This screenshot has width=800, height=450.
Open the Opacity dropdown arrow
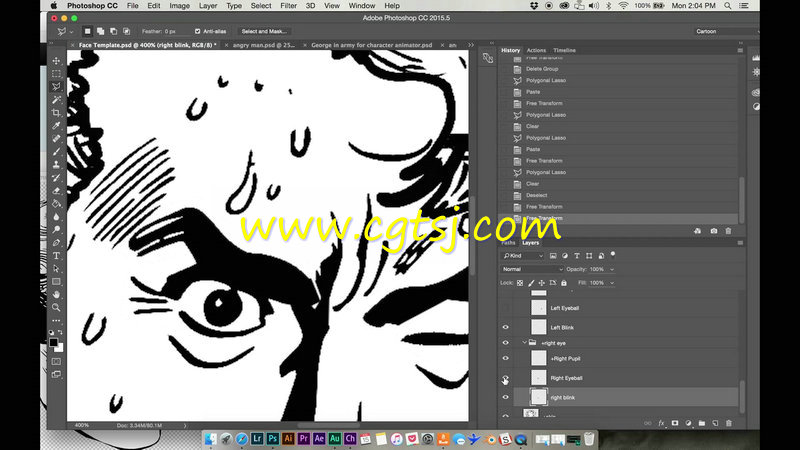point(612,269)
